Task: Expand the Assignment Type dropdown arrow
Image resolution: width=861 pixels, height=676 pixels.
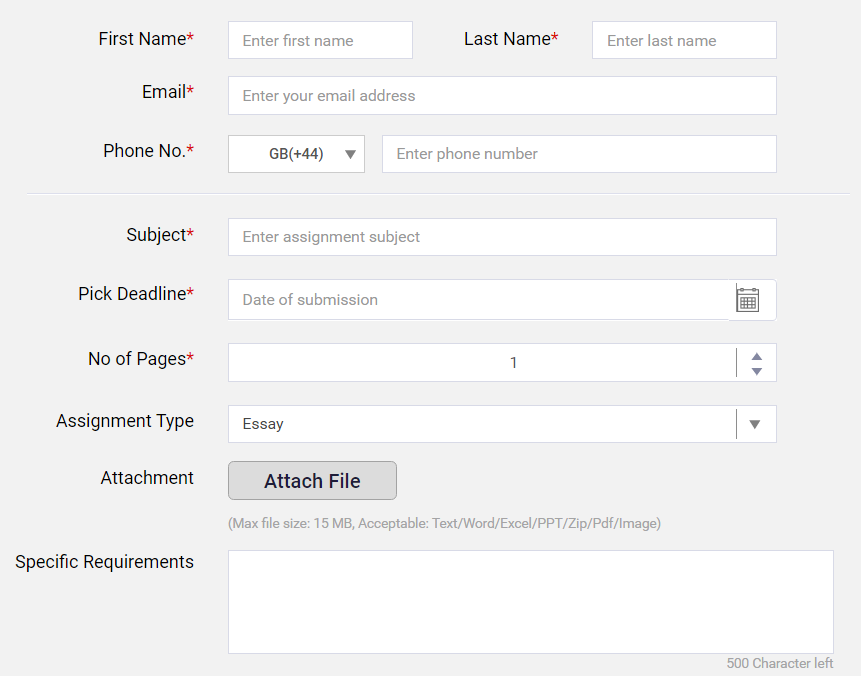Action: click(755, 424)
